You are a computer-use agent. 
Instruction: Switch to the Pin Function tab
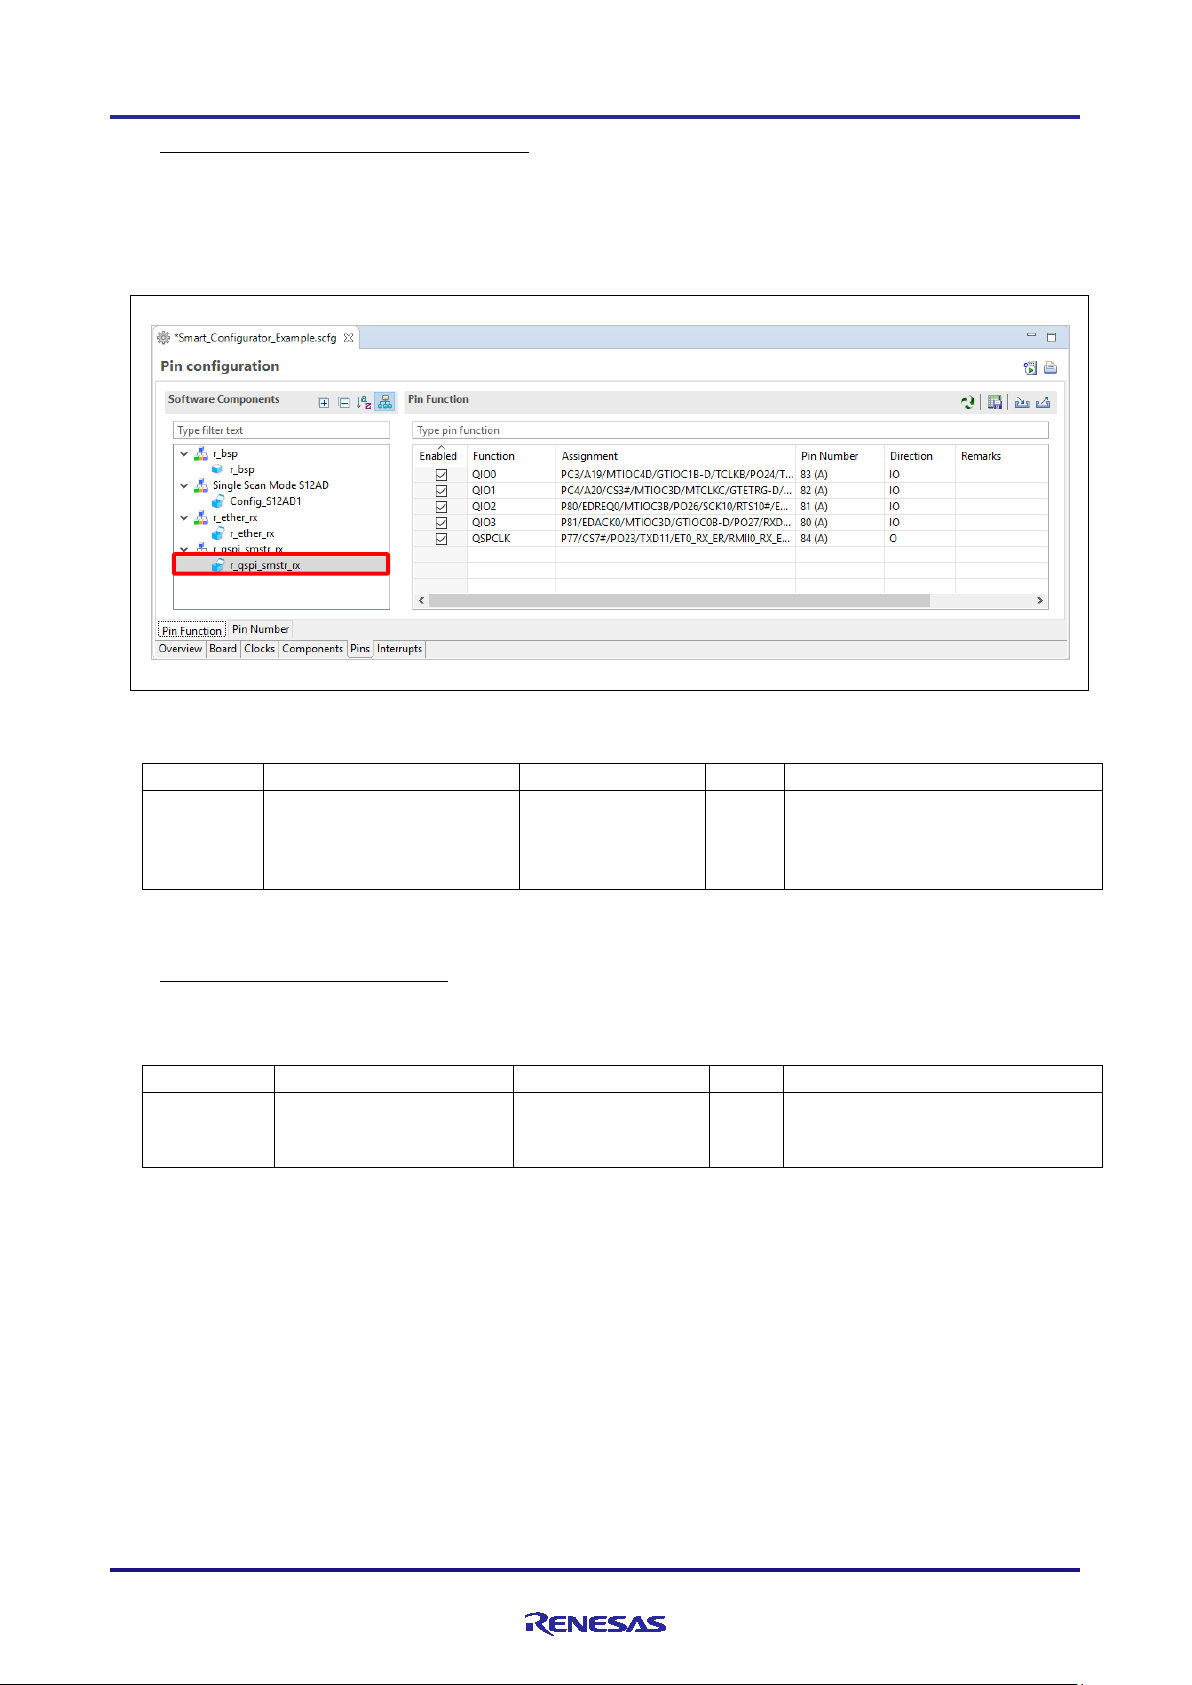click(192, 630)
